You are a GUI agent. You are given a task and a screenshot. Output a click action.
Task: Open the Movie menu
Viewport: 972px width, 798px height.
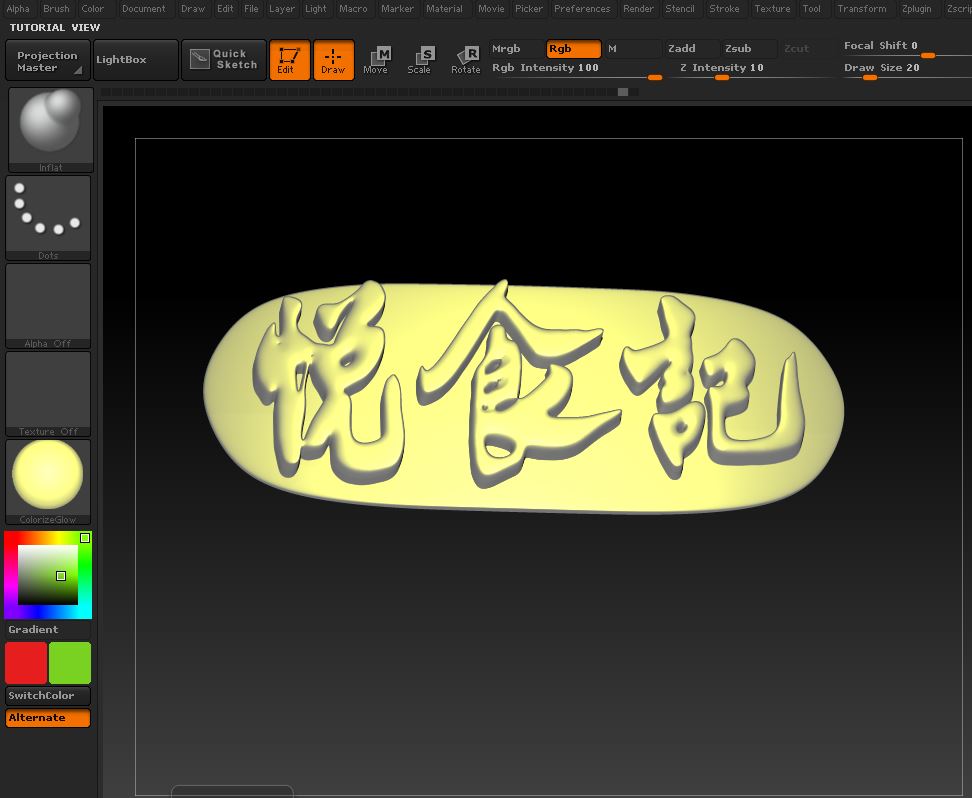tap(491, 9)
